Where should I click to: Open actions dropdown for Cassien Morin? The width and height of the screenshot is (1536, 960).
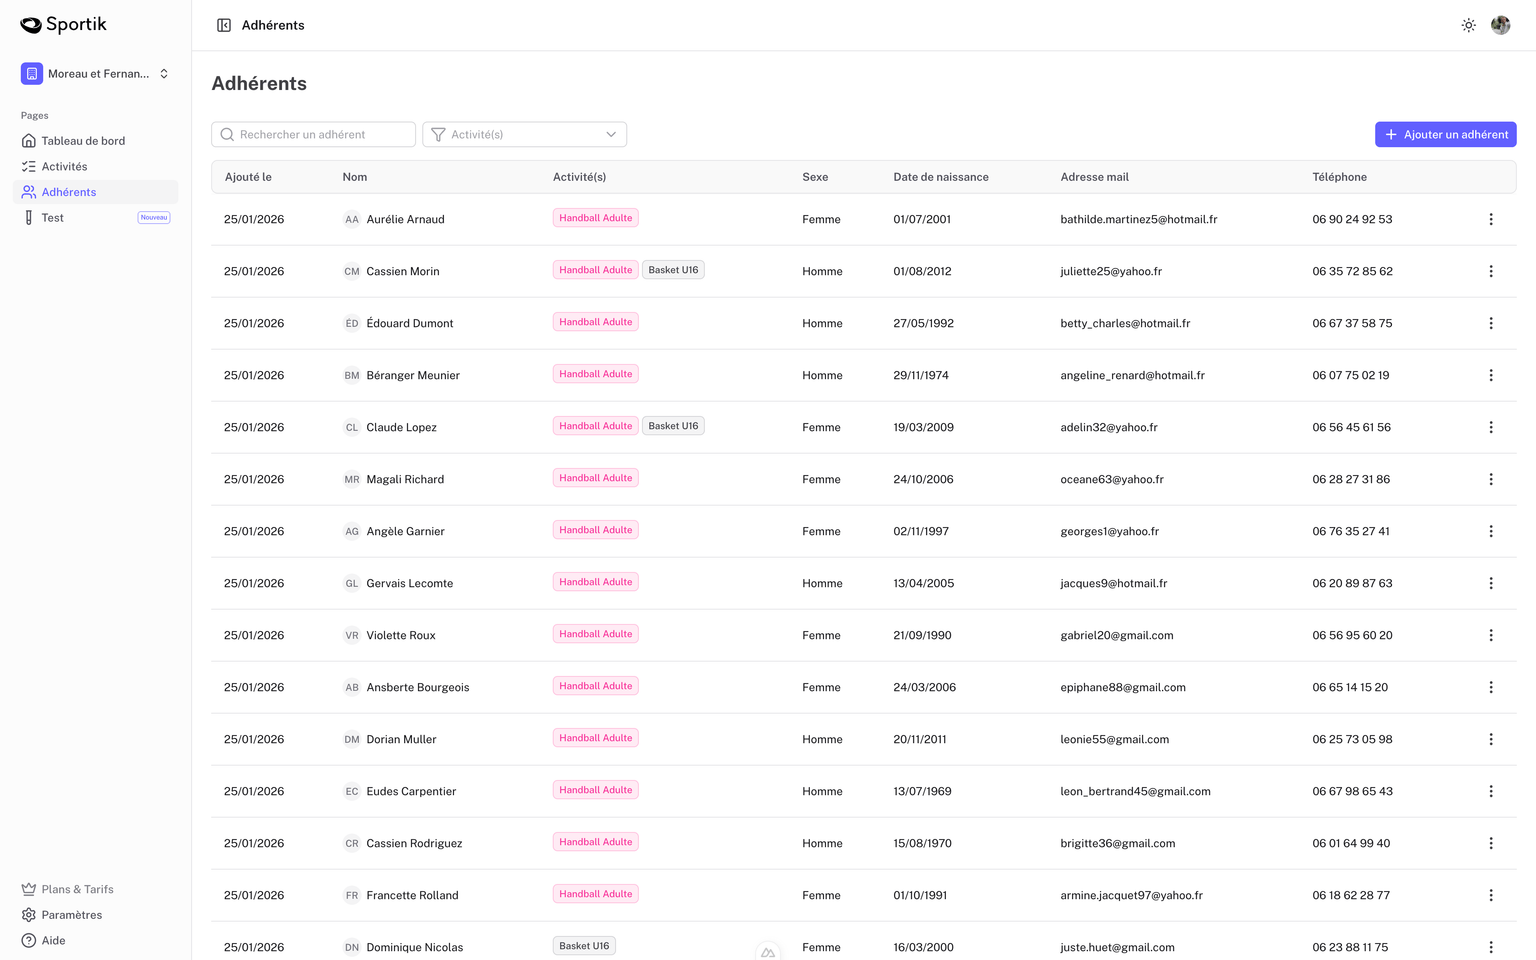pos(1490,271)
